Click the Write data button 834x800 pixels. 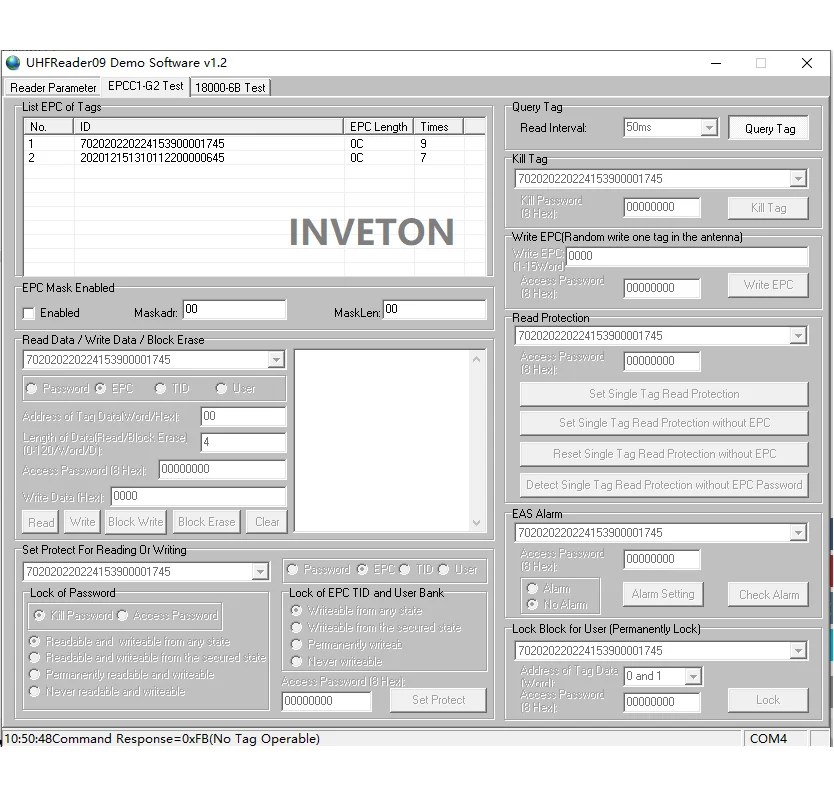(82, 522)
